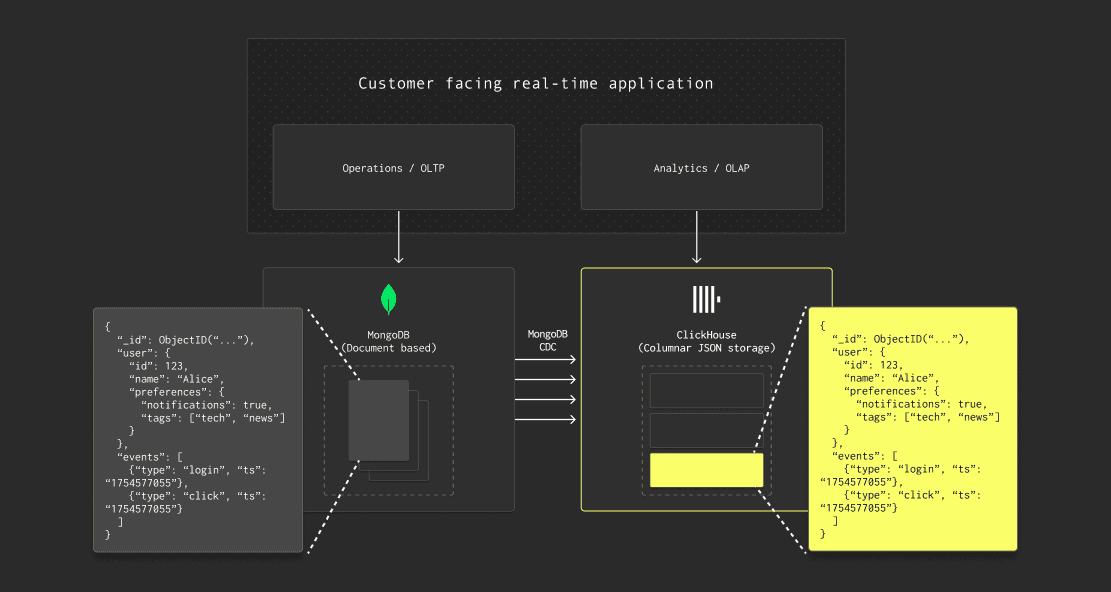
Task: Click the bottommost MongoDB CDC arrow
Action: pyautogui.click(x=547, y=418)
